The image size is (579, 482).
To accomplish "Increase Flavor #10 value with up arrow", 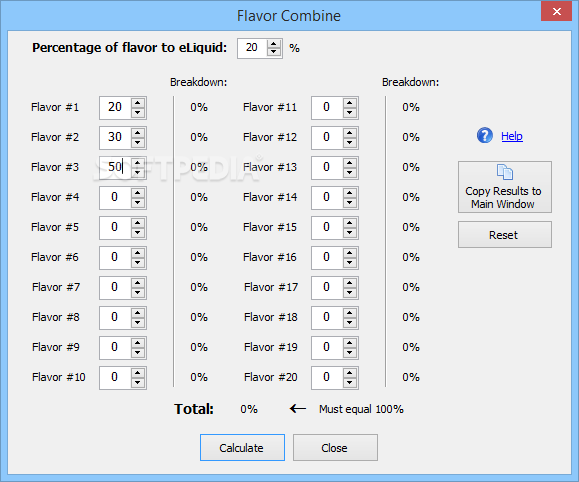I will click(x=138, y=373).
